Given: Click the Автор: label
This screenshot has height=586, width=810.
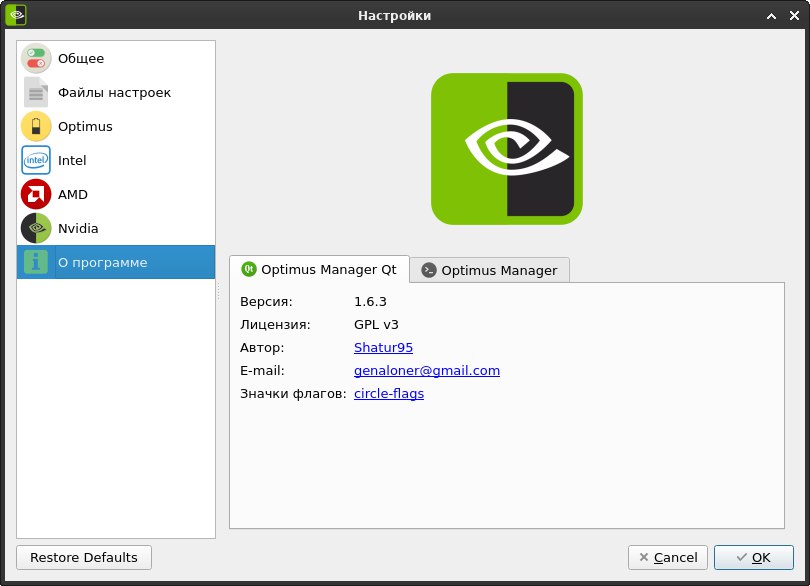Looking at the screenshot, I should coord(262,347).
